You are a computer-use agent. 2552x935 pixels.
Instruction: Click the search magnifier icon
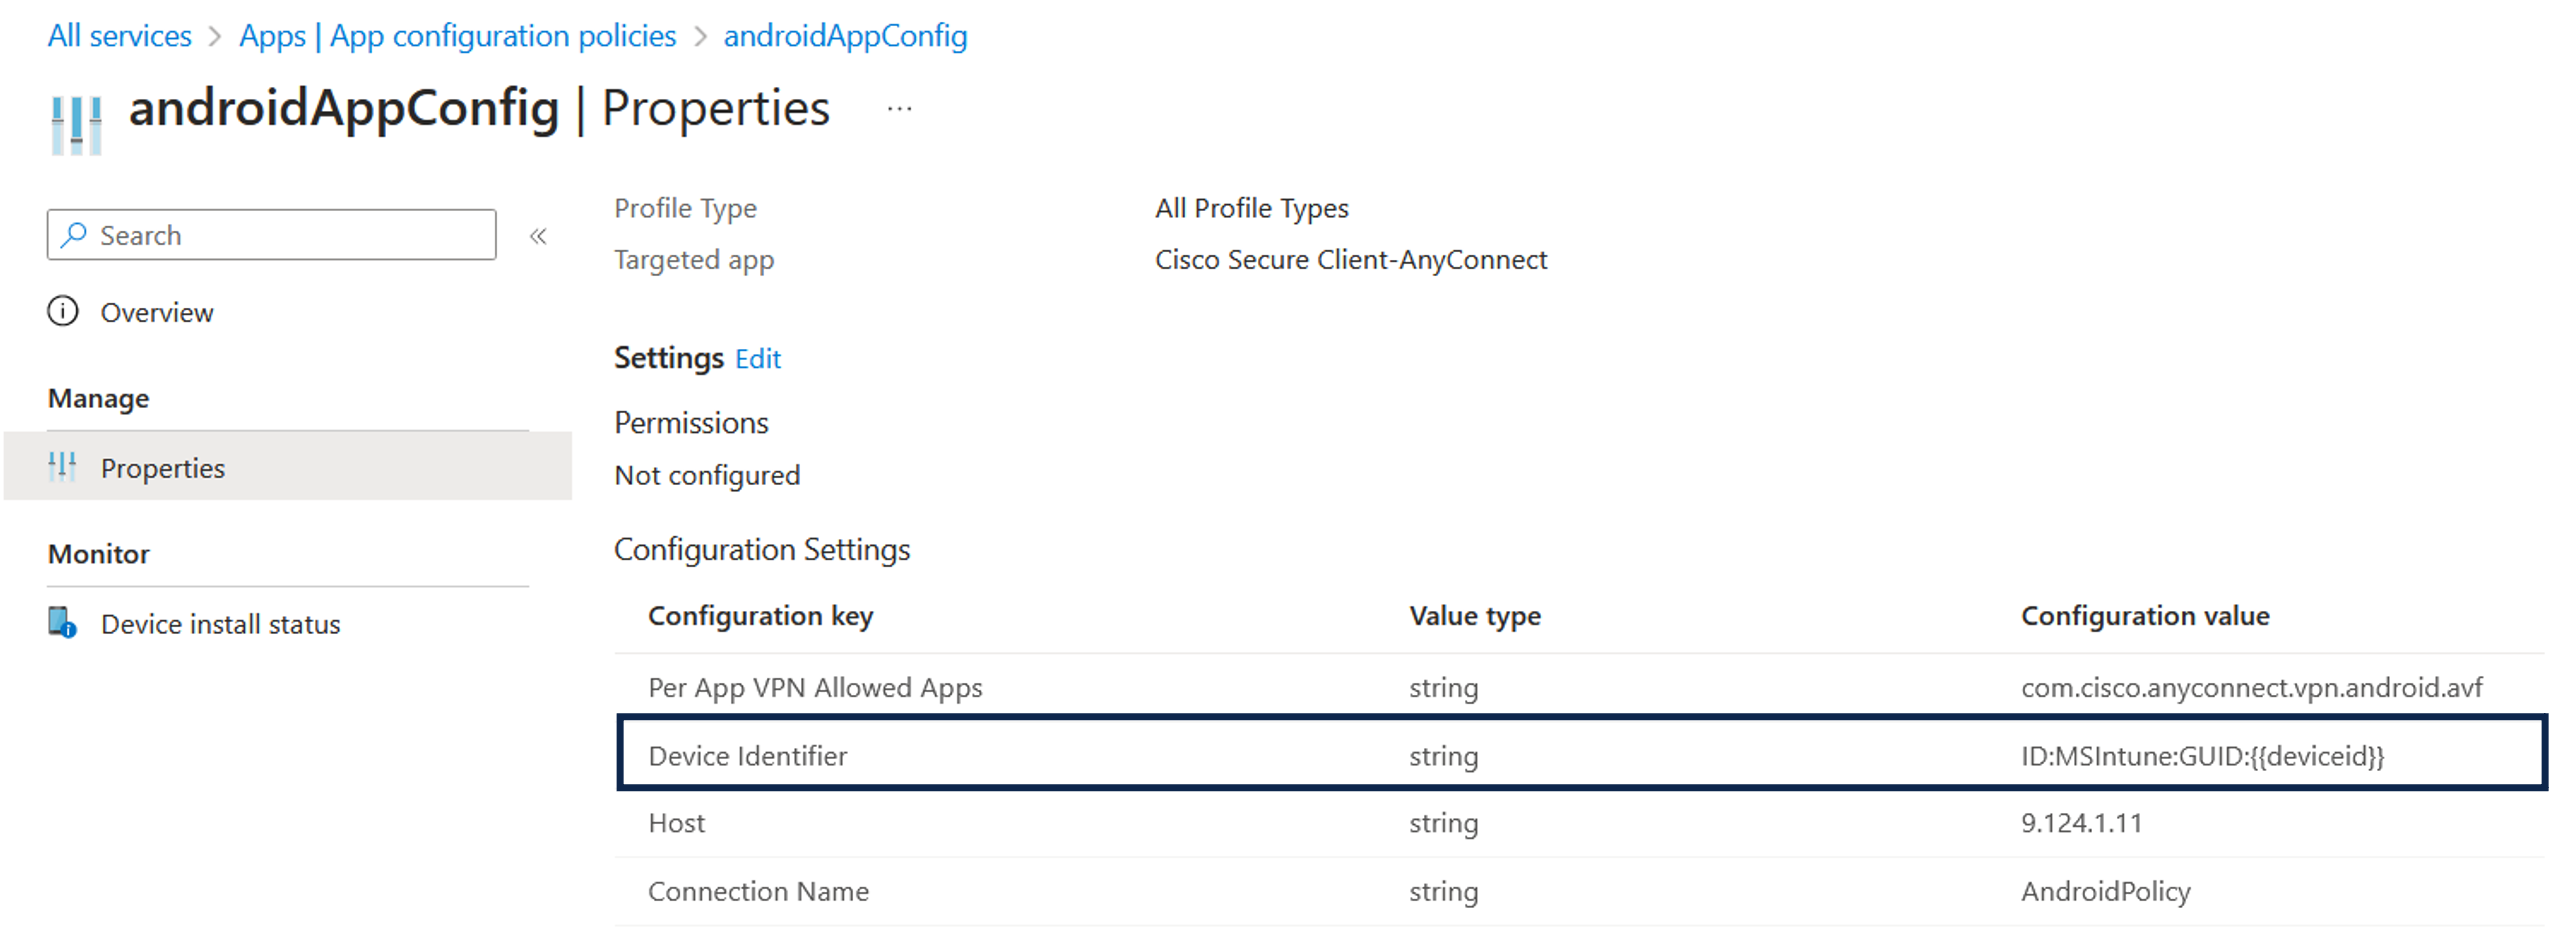click(x=75, y=234)
